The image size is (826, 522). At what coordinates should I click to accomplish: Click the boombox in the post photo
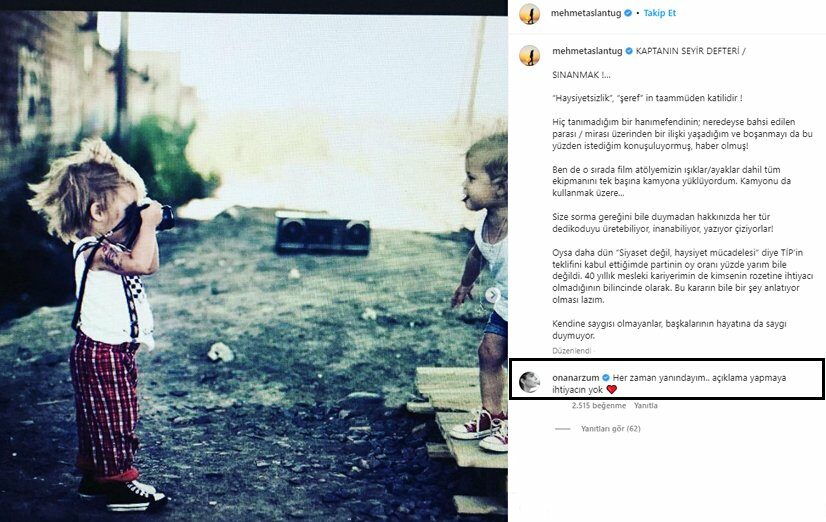click(x=322, y=232)
